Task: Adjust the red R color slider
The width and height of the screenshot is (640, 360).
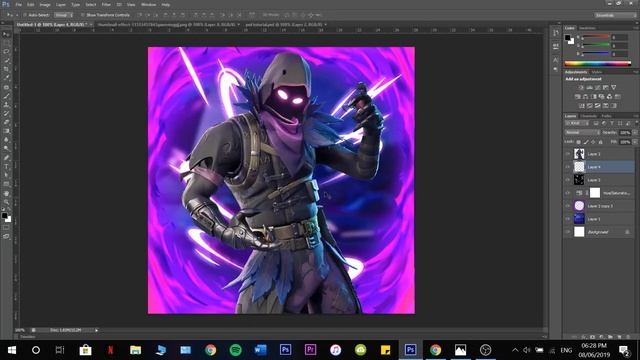Action: pos(596,37)
